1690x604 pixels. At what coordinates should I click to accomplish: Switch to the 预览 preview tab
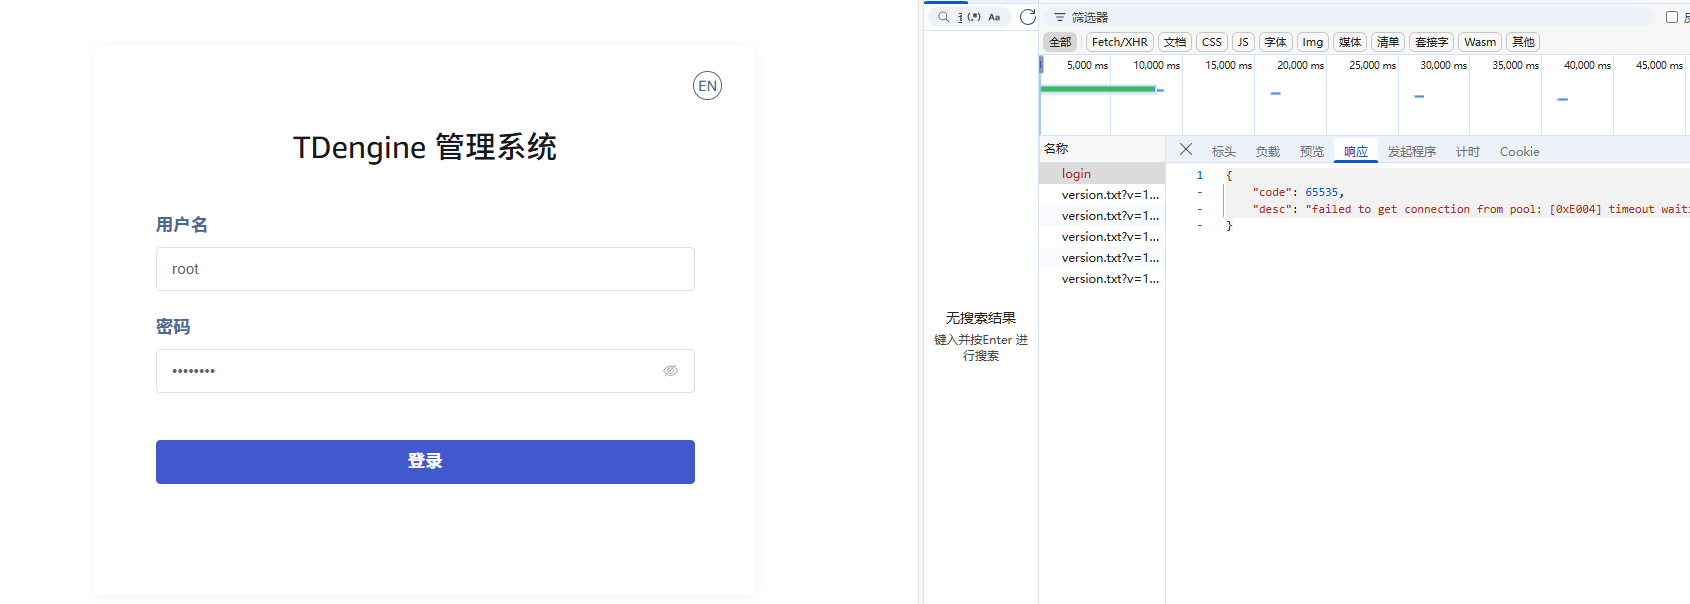click(x=1311, y=152)
